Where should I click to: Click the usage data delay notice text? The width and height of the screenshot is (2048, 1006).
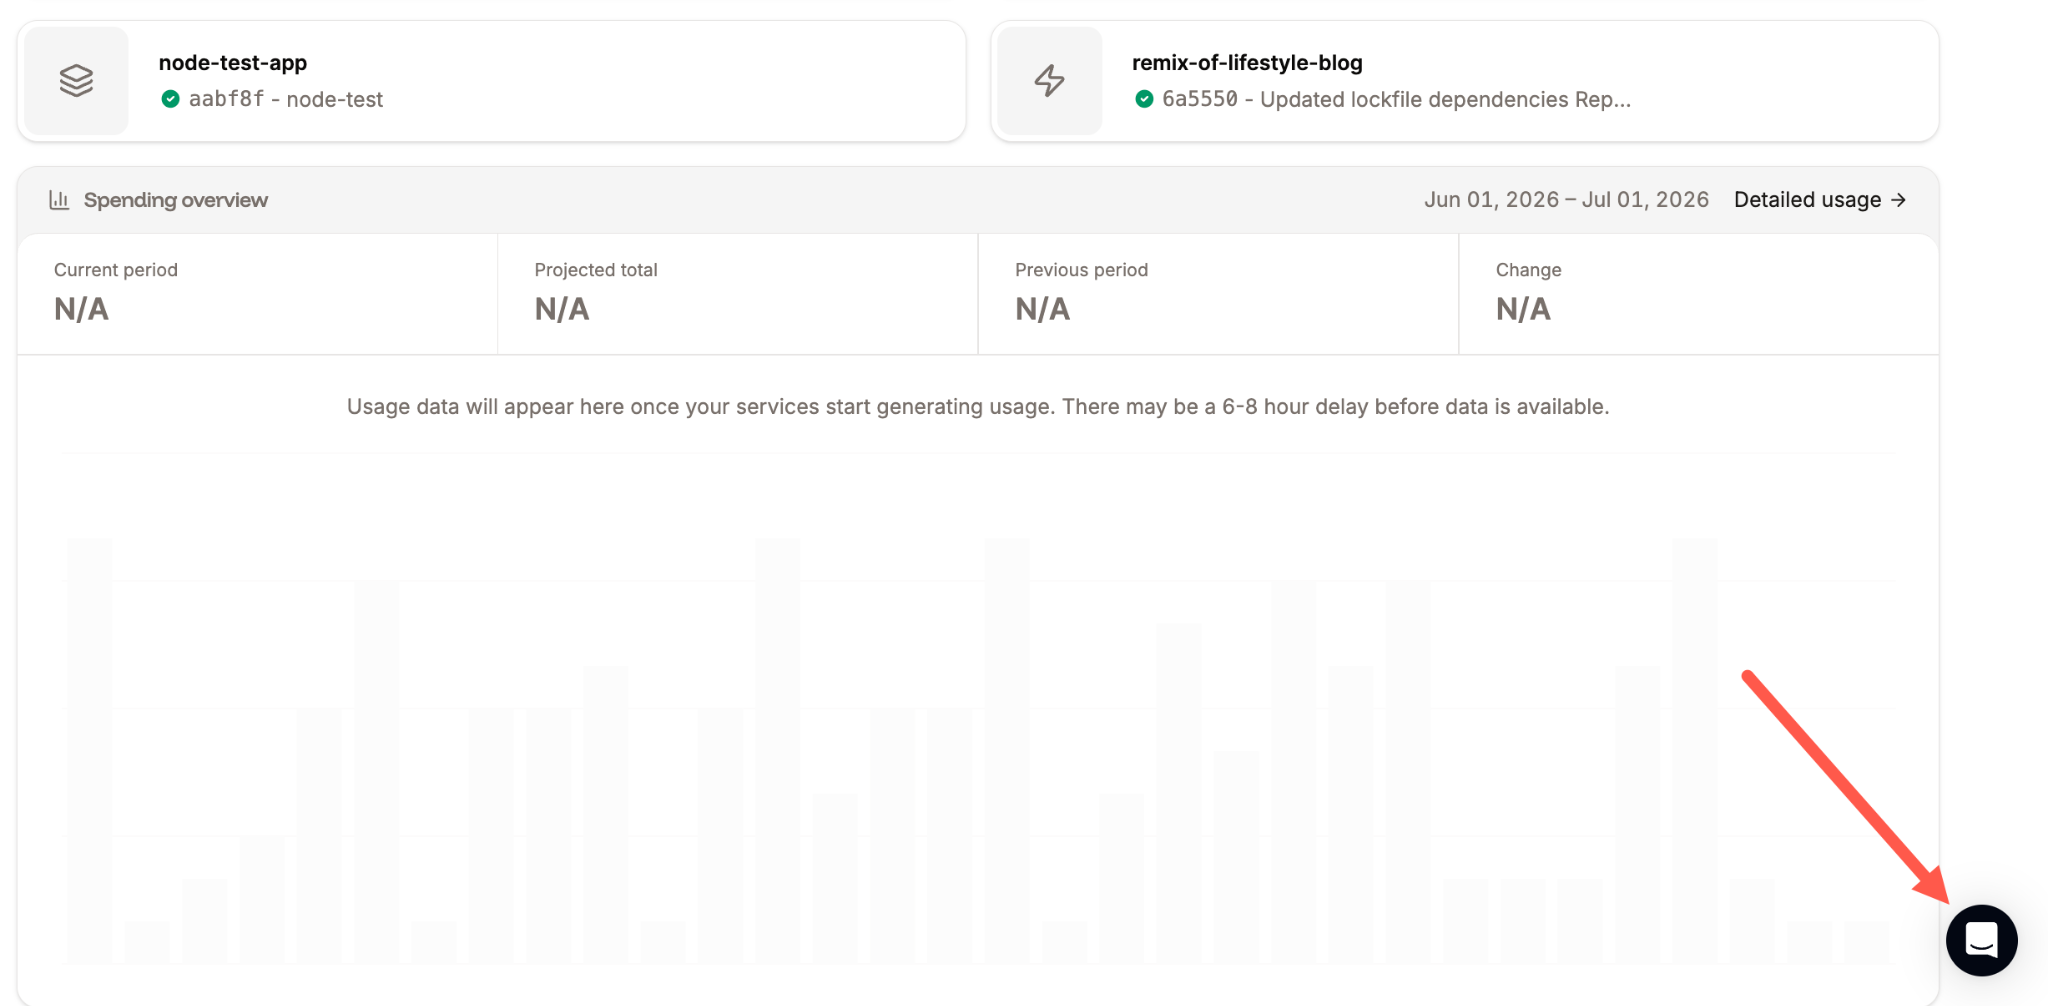[978, 407]
